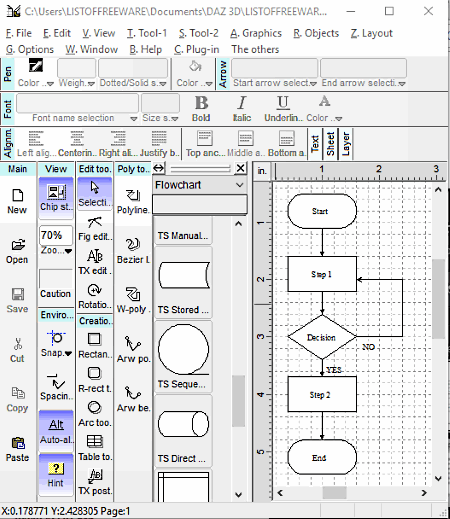Close the shape palette panel
The height and width of the screenshot is (519, 450).
240,168
